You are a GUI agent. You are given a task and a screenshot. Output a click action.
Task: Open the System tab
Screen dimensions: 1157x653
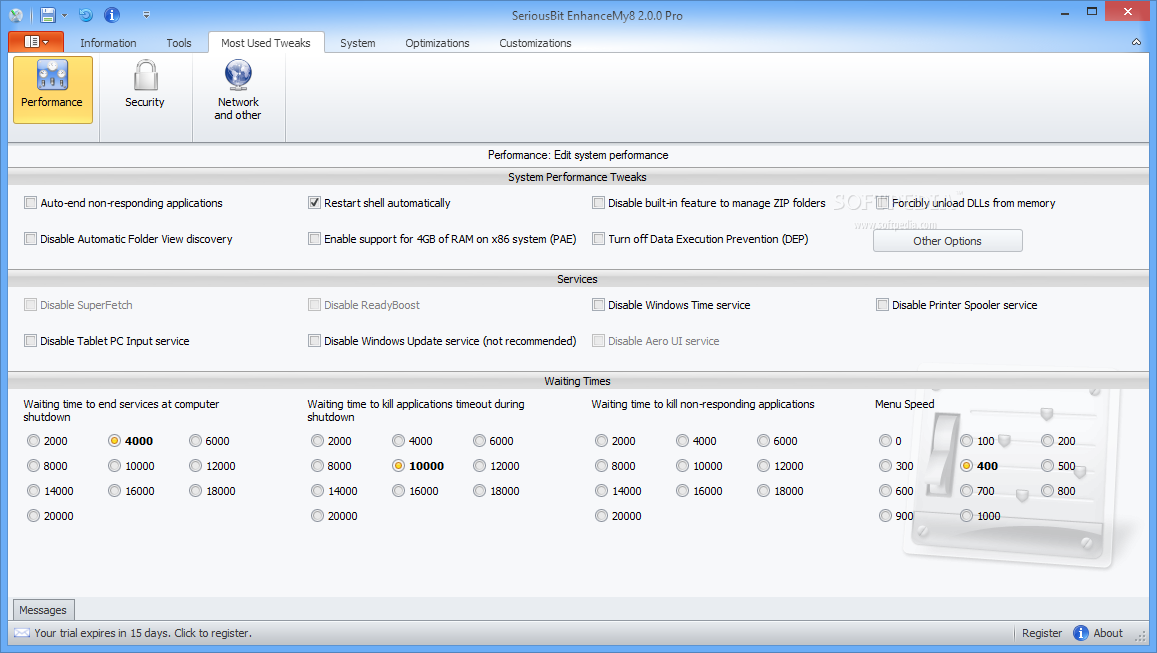(357, 43)
